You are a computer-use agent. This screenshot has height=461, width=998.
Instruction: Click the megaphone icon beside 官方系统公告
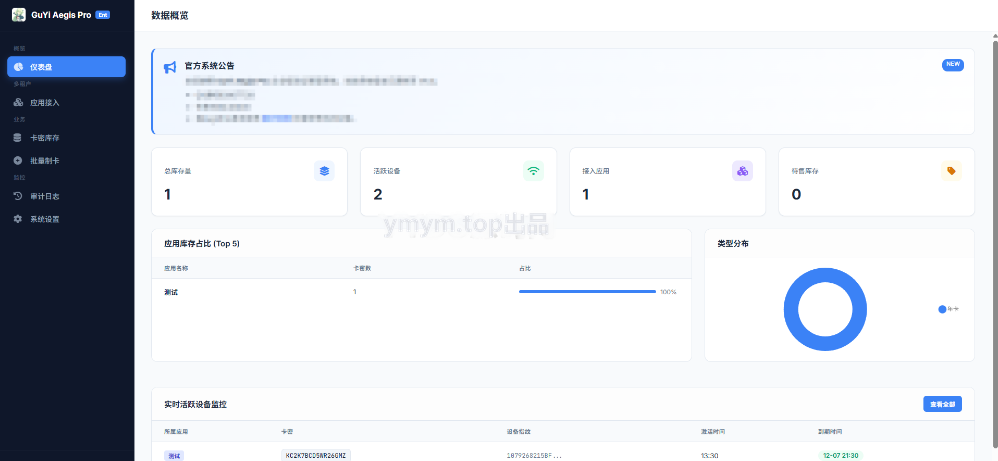coord(170,67)
